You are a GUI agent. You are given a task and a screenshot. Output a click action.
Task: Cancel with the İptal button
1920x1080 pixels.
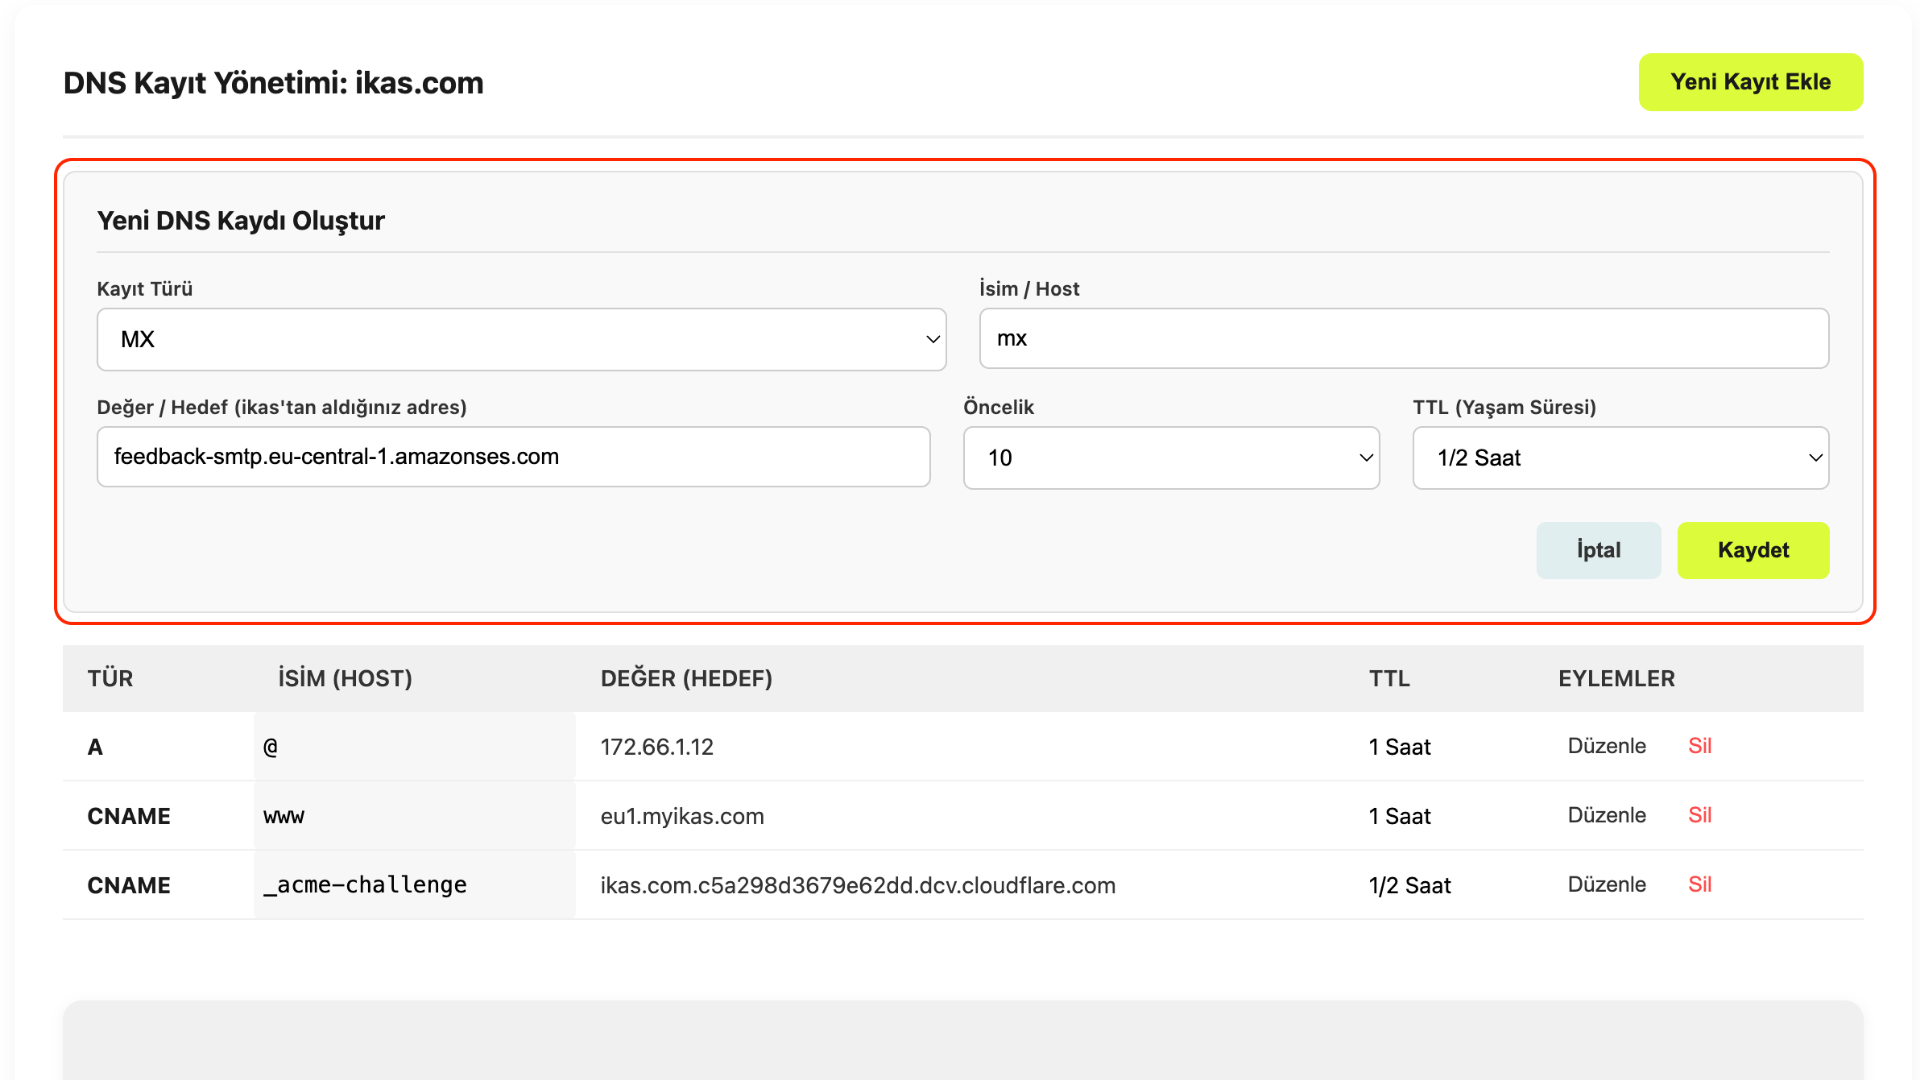pos(1598,550)
